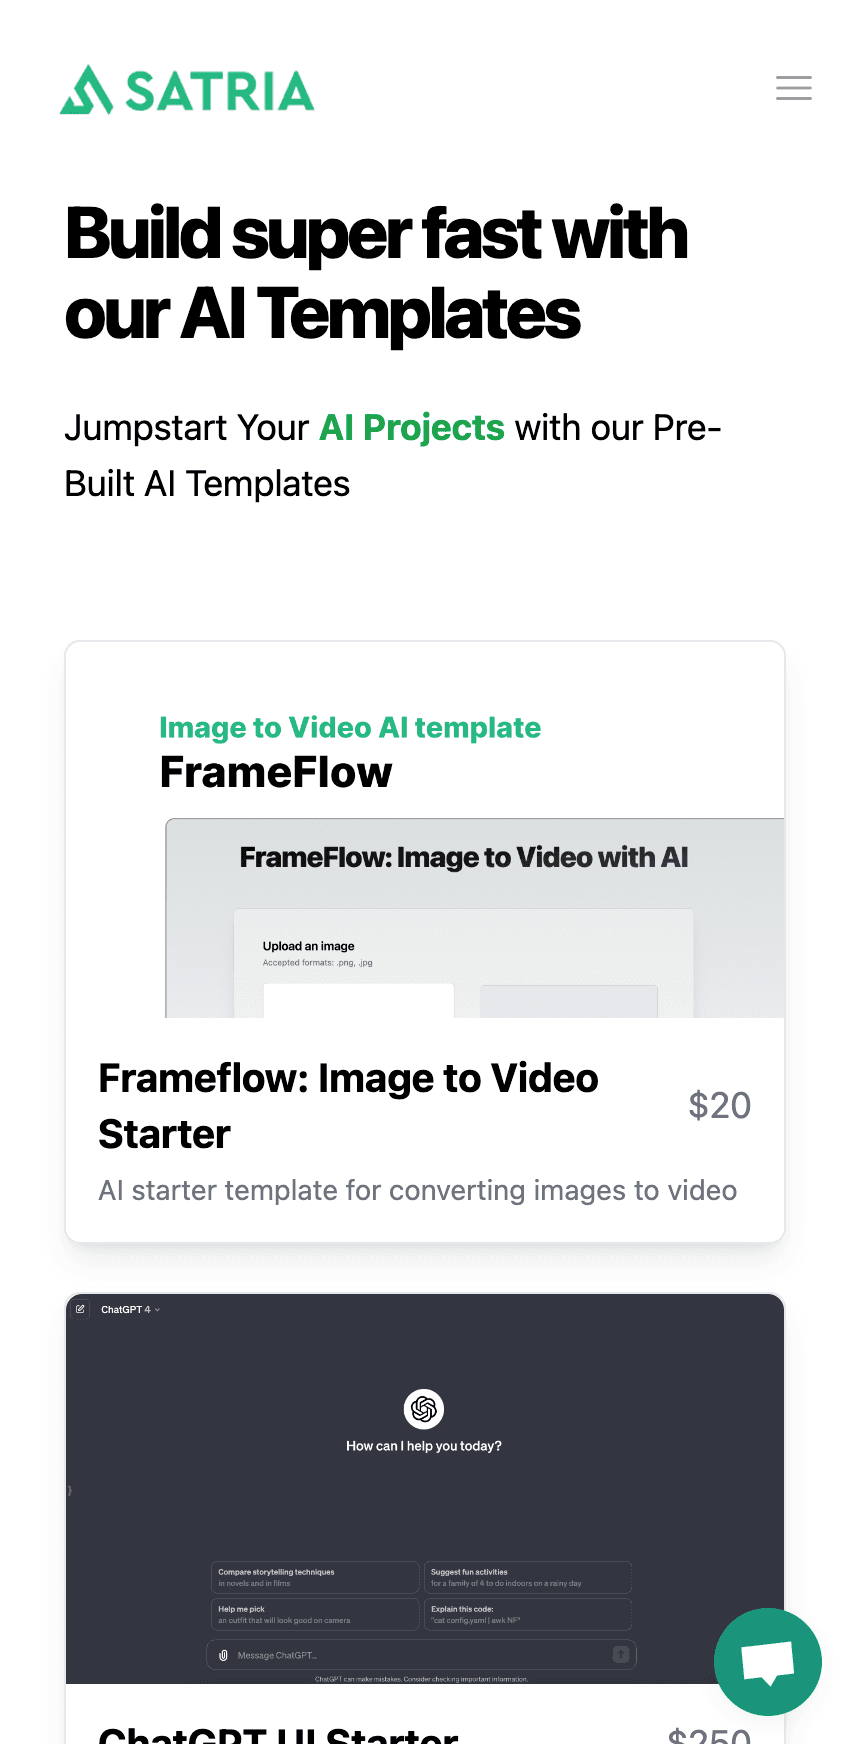The width and height of the screenshot is (850, 1744).
Task: Click the 'Upload an image' area in preview
Action: coord(308,946)
